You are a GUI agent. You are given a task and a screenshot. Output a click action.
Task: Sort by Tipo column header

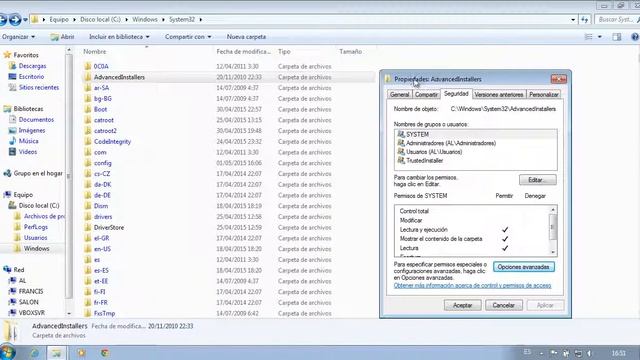coord(284,51)
